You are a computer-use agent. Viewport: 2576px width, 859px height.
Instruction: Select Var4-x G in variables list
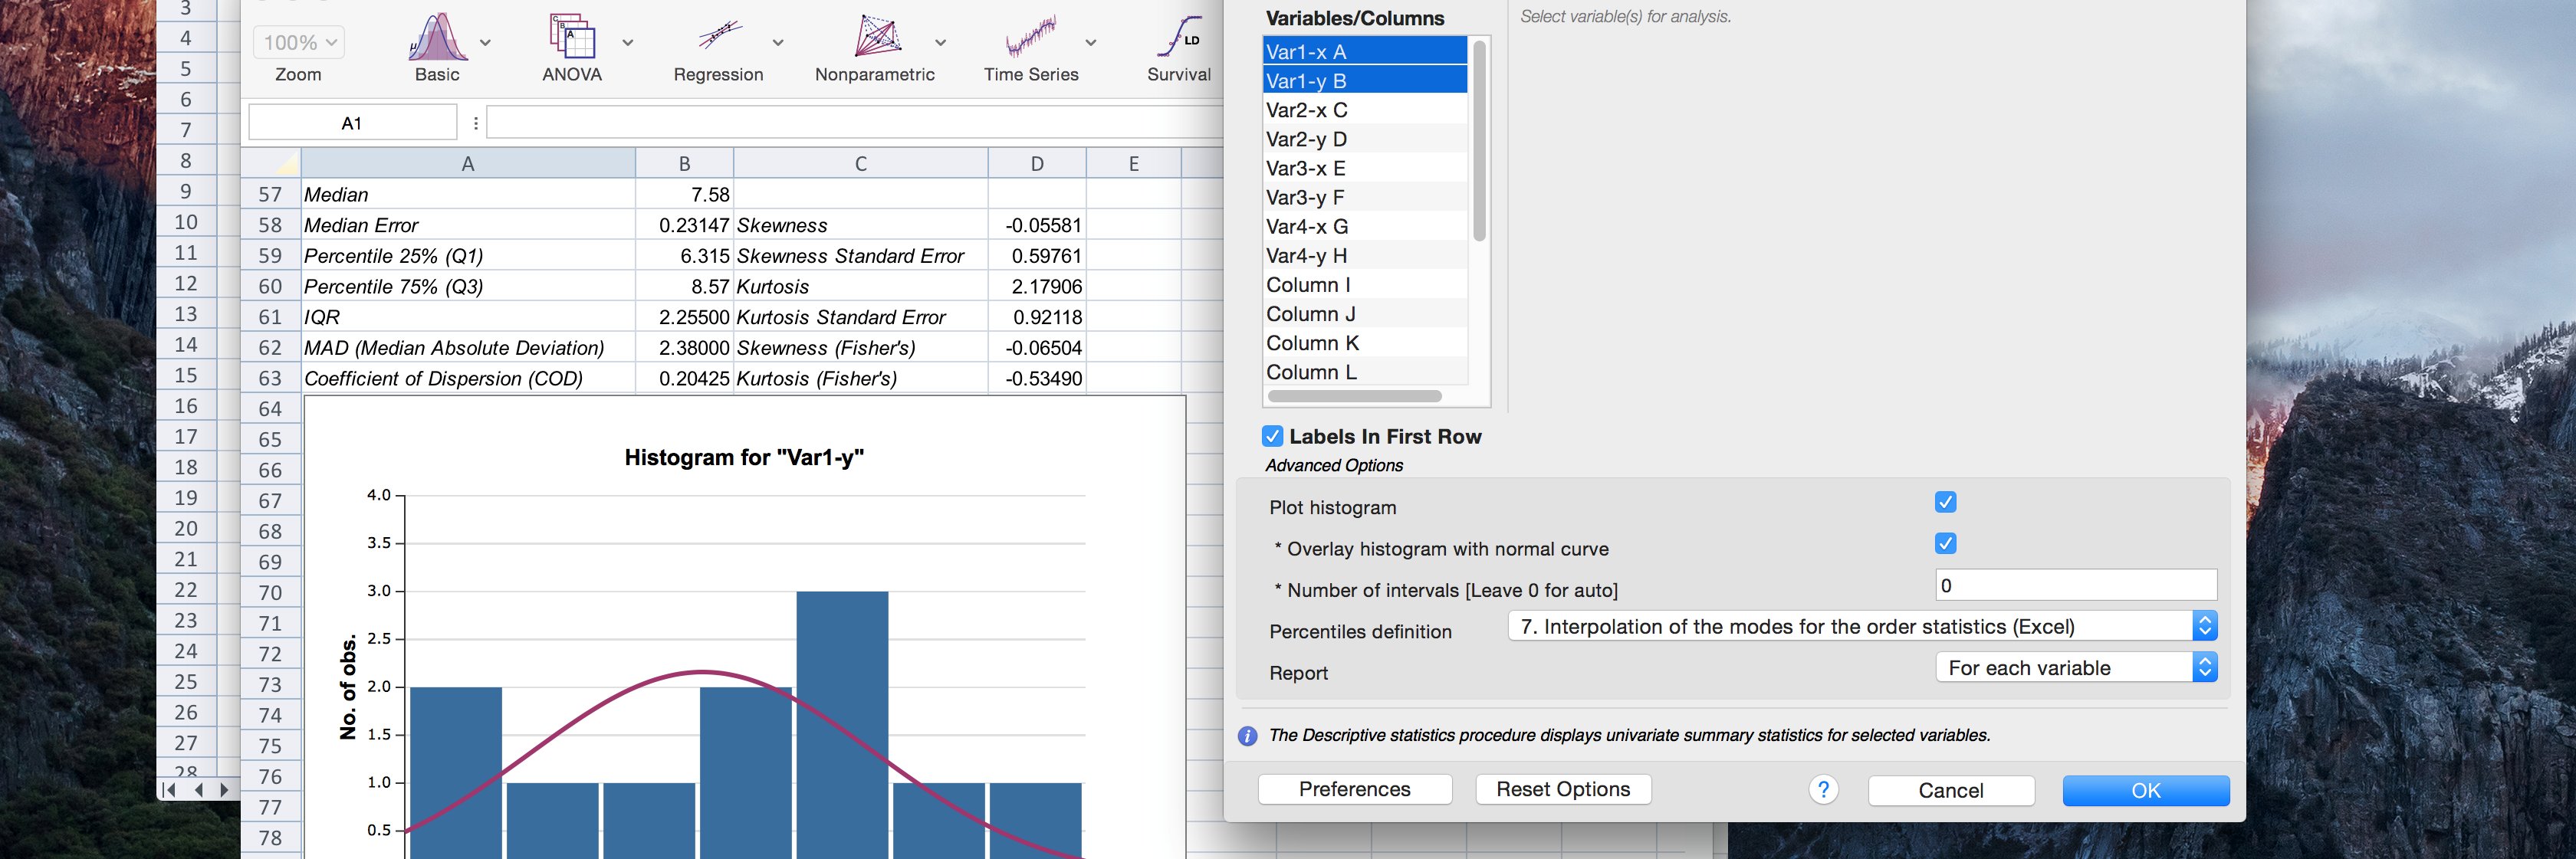click(x=1365, y=226)
